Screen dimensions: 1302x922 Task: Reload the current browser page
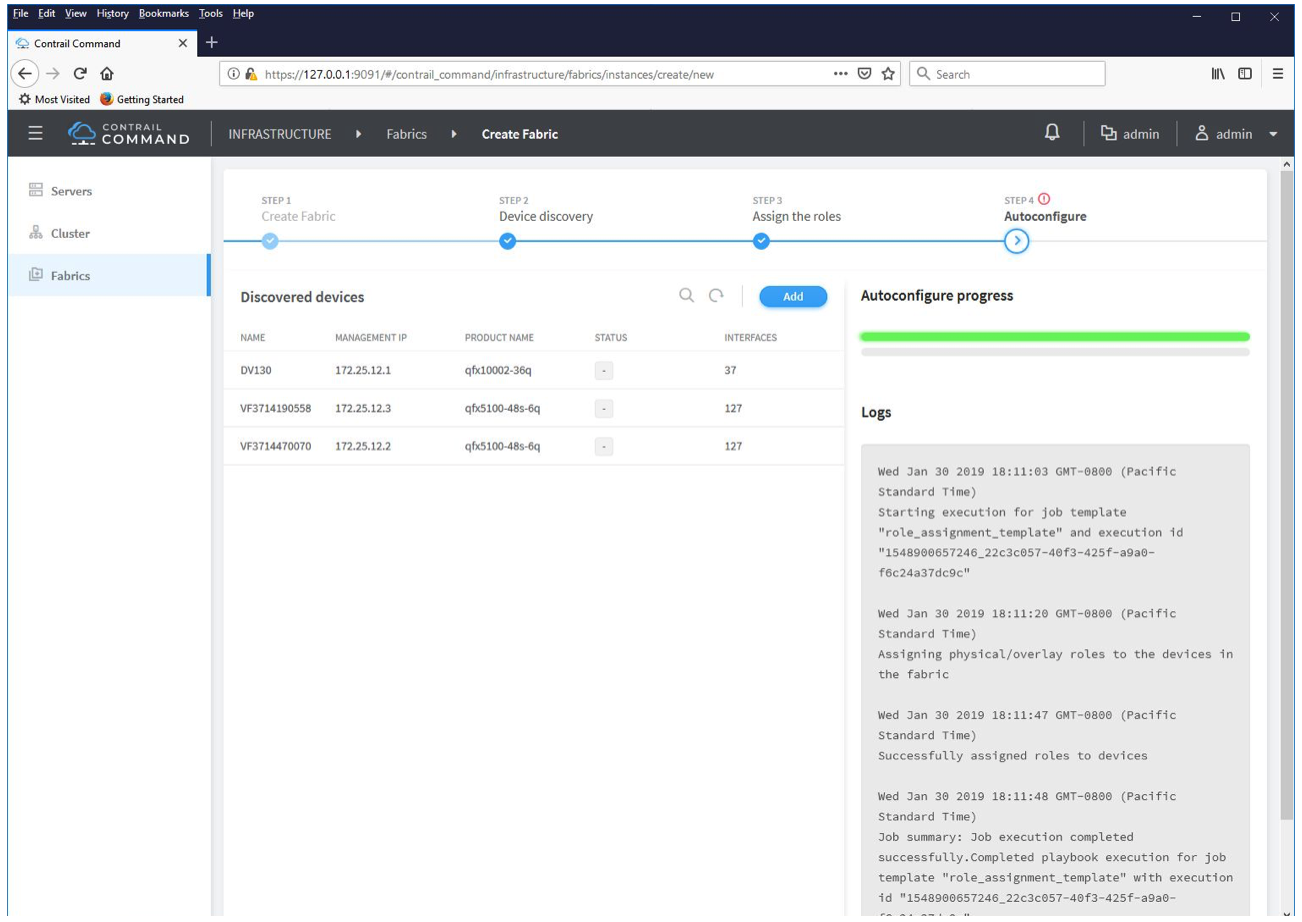78,74
